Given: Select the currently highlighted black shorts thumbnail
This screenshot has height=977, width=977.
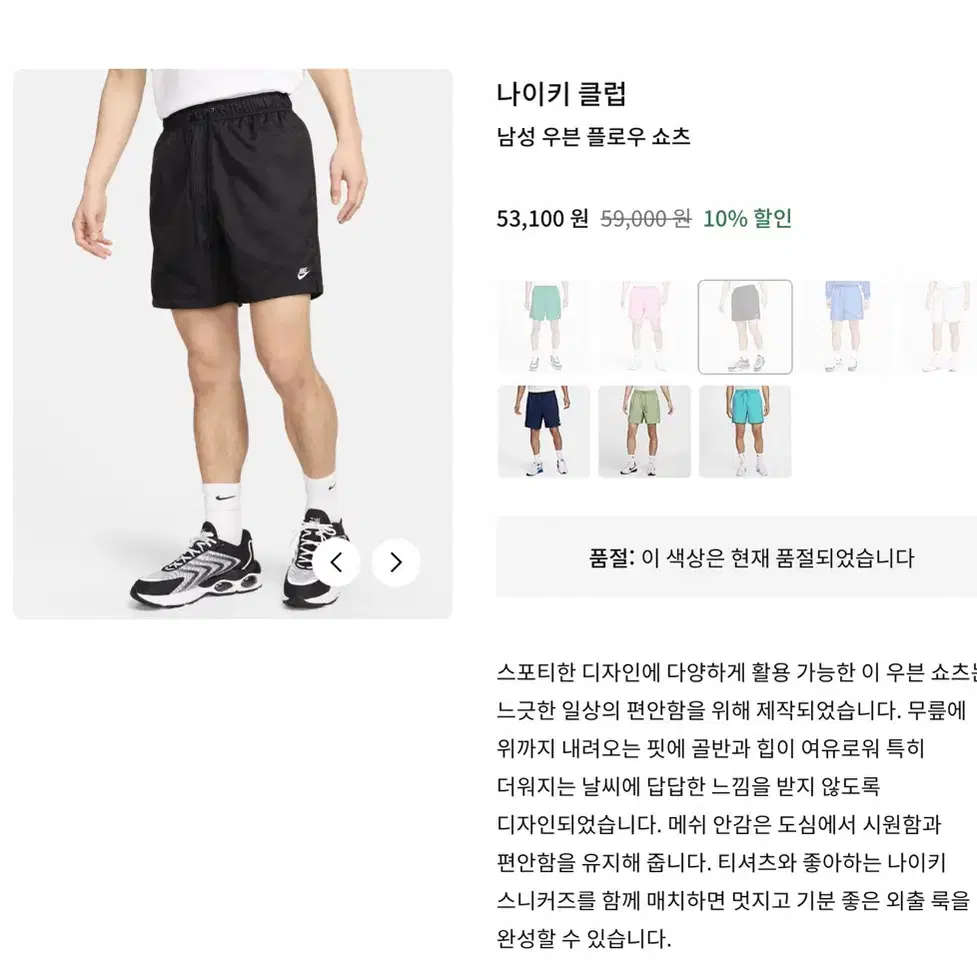Looking at the screenshot, I should 745,327.
